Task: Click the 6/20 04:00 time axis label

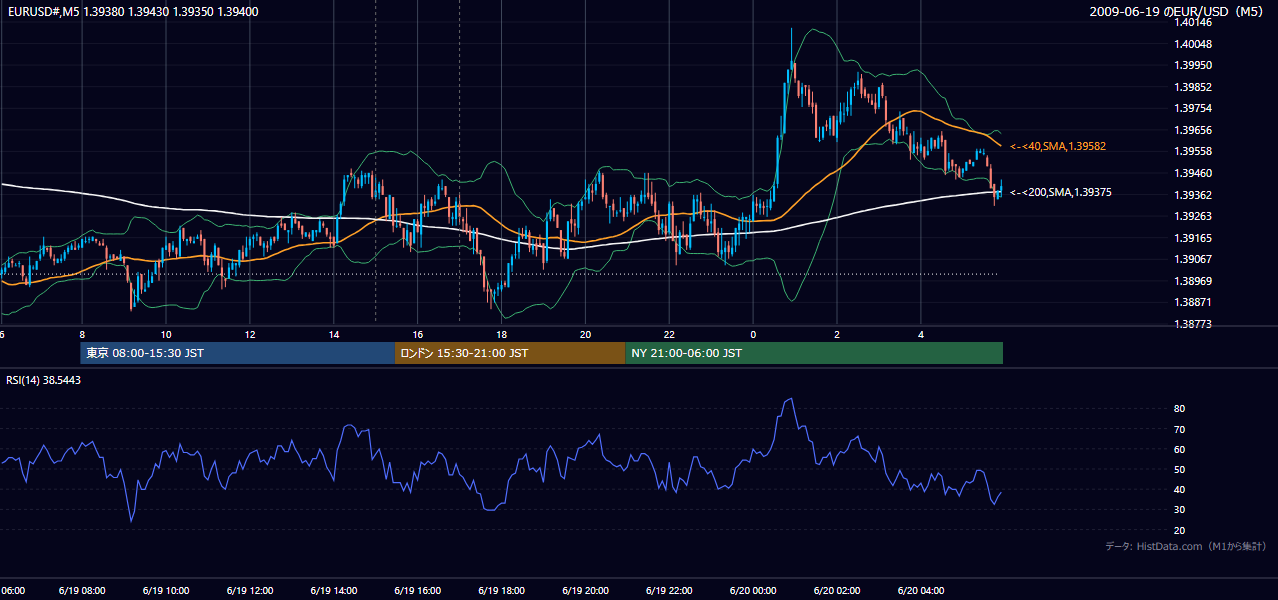Action: pos(921,591)
